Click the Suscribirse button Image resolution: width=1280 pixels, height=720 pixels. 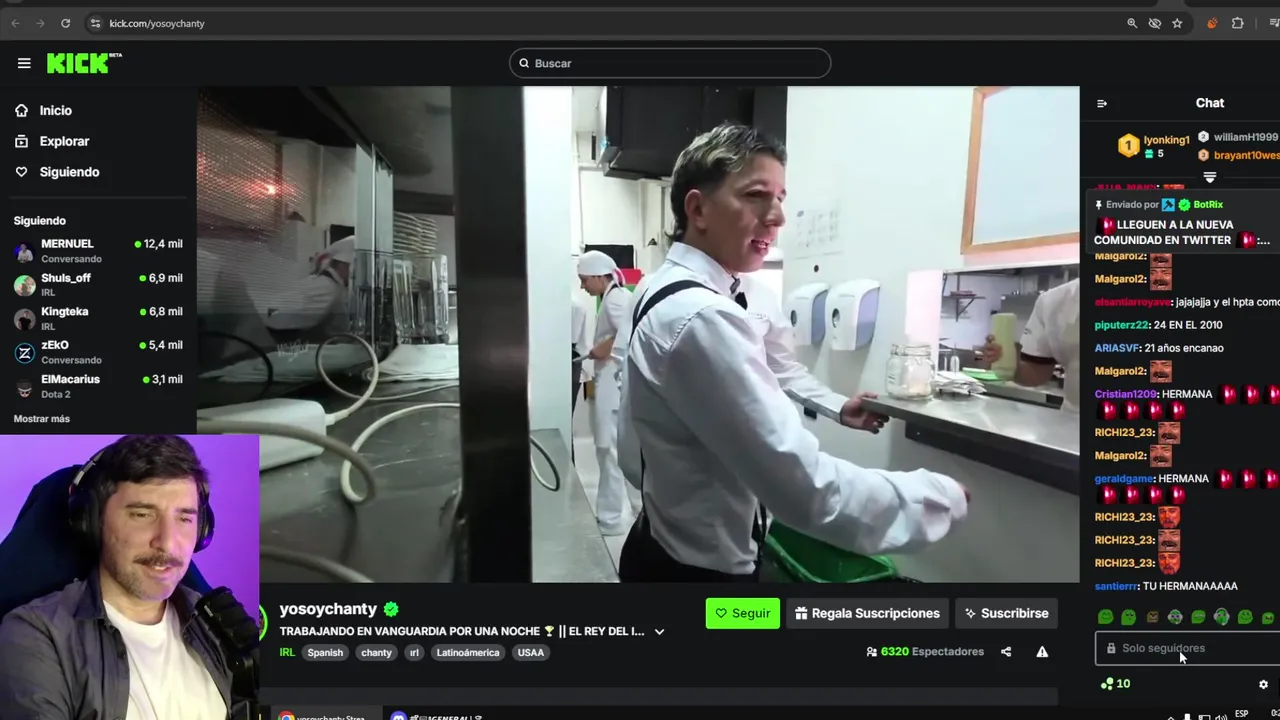coord(1006,613)
